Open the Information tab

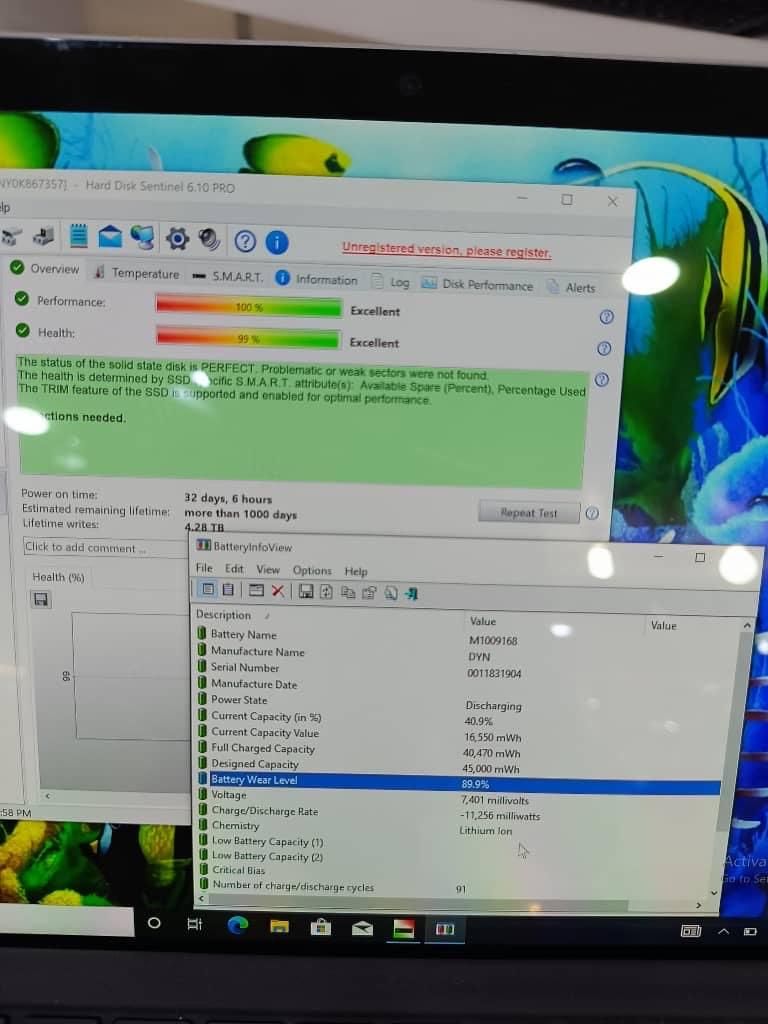pyautogui.click(x=317, y=279)
